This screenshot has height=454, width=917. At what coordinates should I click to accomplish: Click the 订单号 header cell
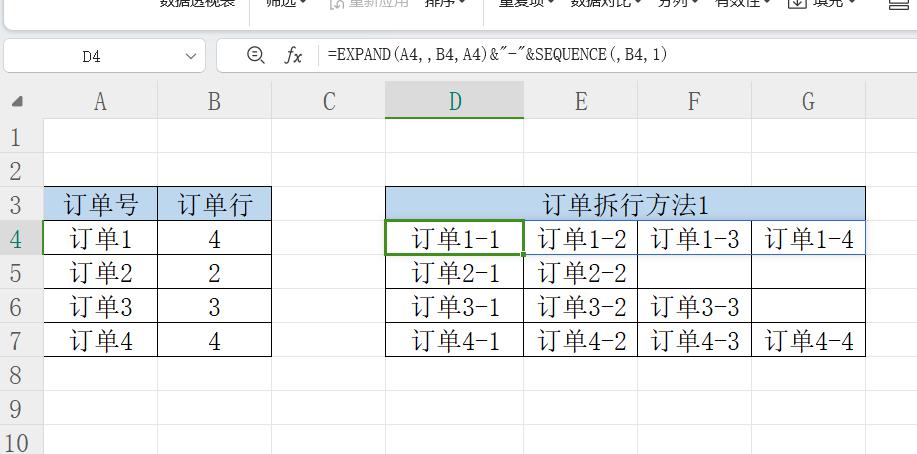click(x=101, y=204)
